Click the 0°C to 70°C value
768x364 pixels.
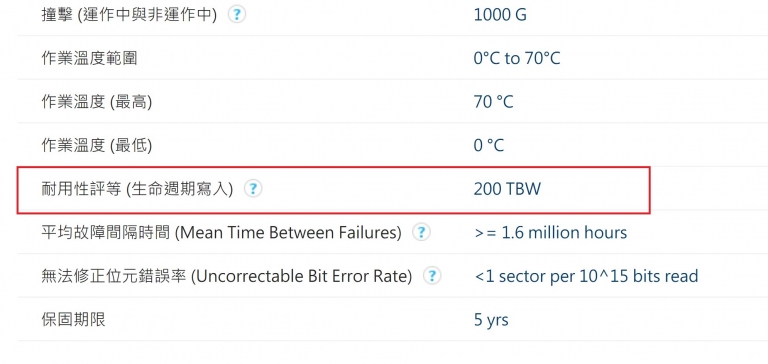point(517,59)
